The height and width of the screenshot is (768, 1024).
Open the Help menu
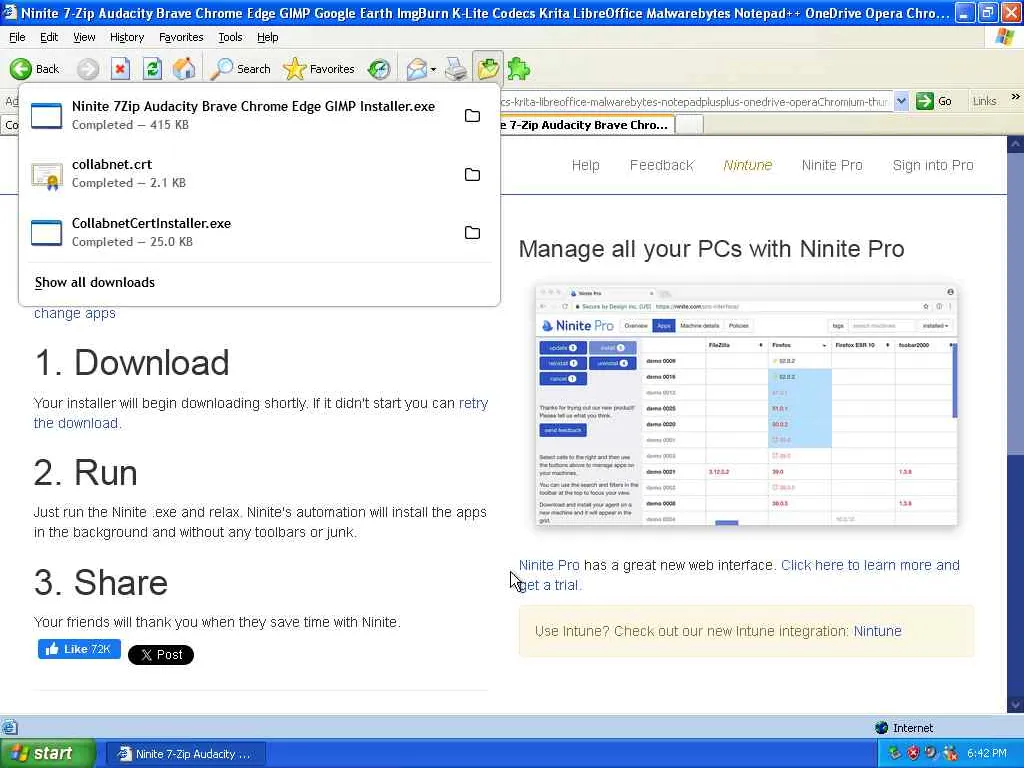(x=268, y=37)
